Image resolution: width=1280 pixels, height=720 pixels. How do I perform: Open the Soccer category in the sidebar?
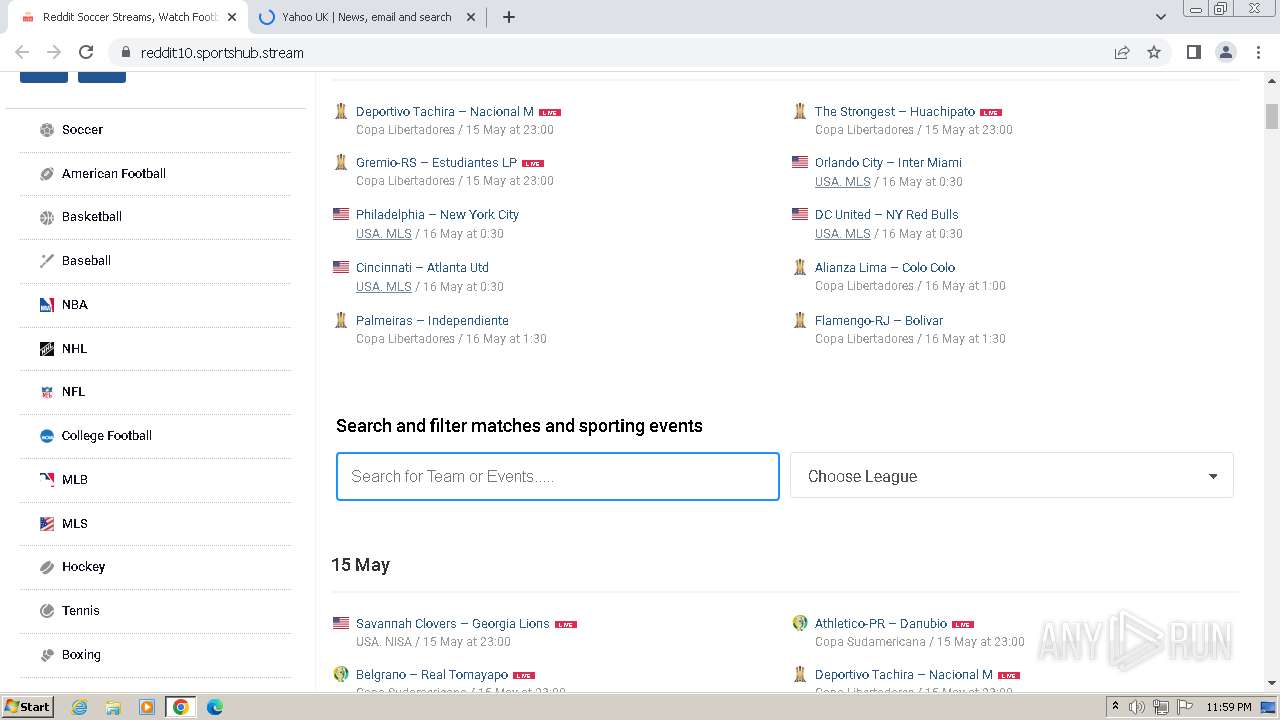(x=82, y=130)
